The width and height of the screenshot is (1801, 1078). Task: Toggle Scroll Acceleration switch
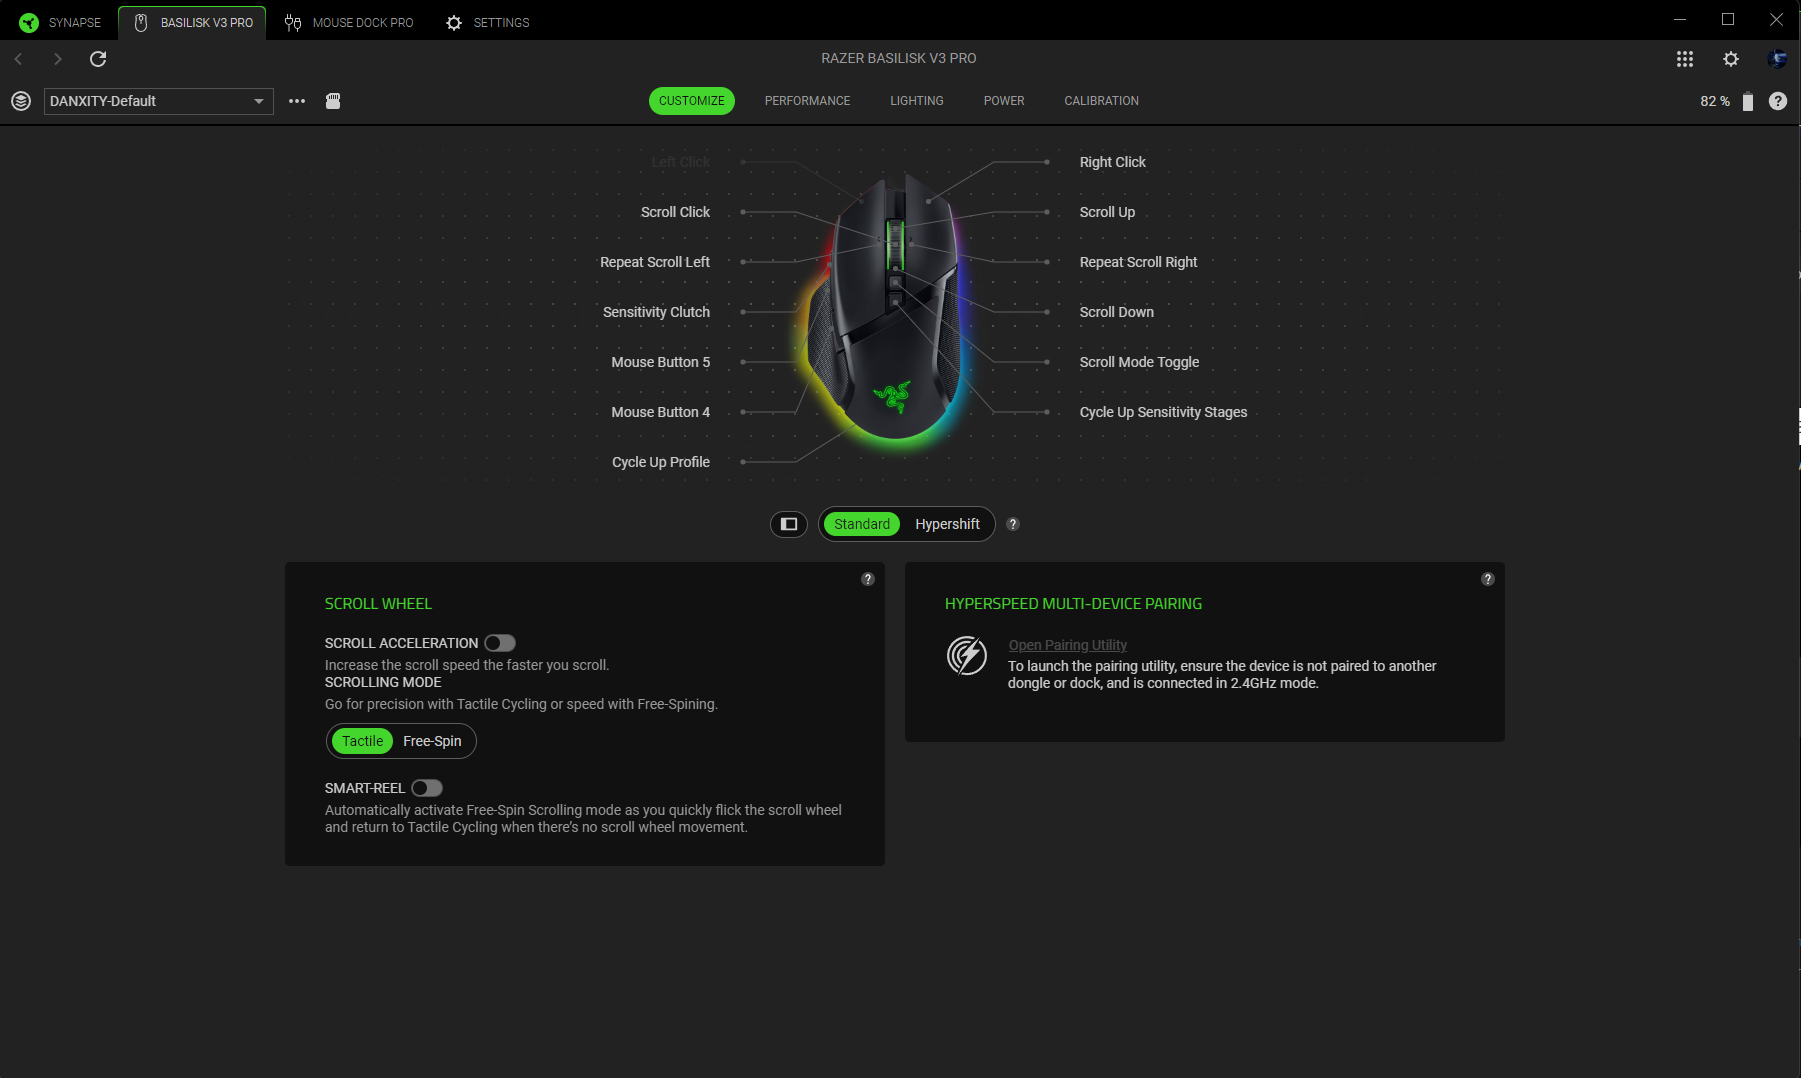tap(500, 643)
